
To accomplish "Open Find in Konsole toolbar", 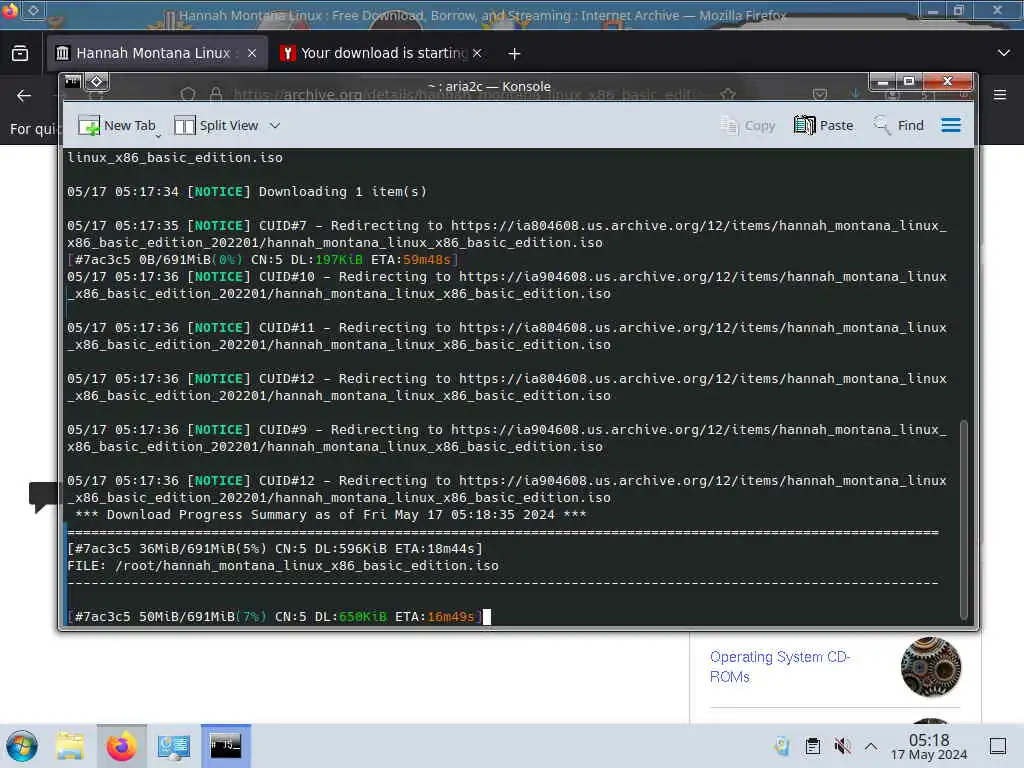I will [899, 125].
